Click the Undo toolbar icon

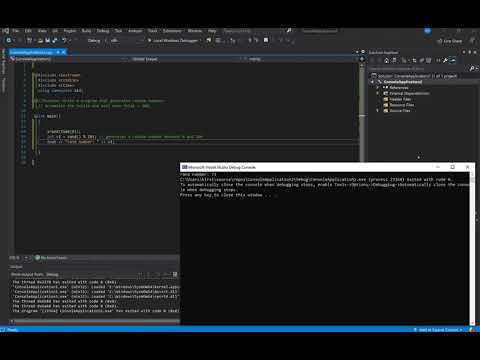[64, 40]
